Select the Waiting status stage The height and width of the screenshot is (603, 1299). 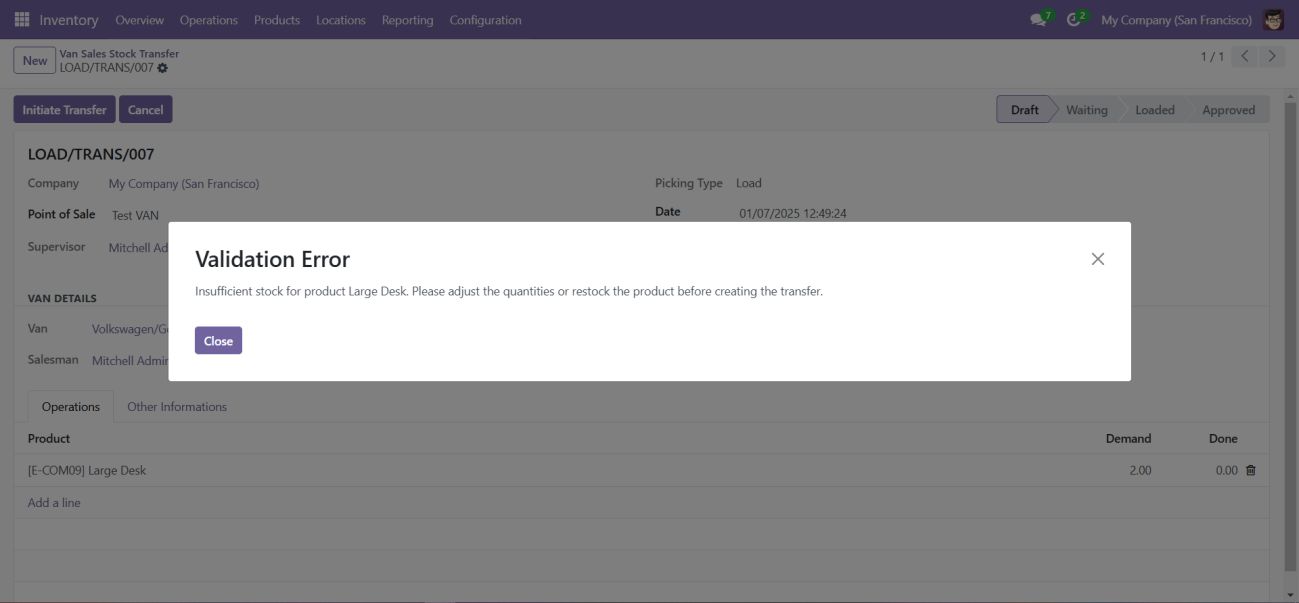(1086, 110)
